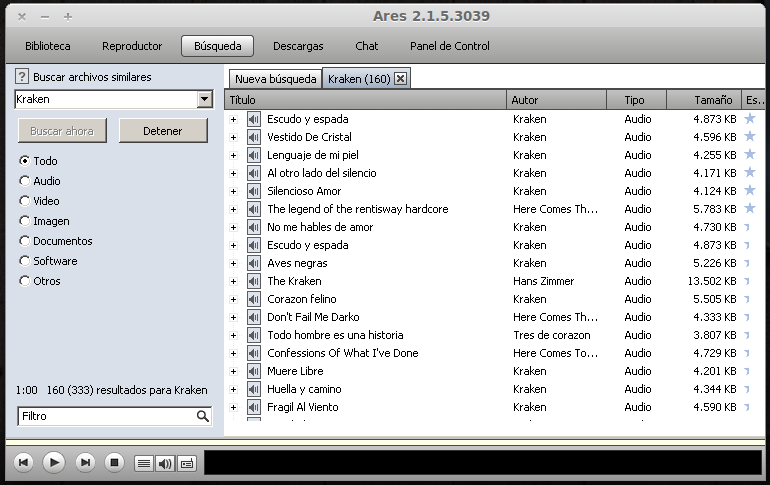
Task: Click the next track button
Action: click(85, 462)
